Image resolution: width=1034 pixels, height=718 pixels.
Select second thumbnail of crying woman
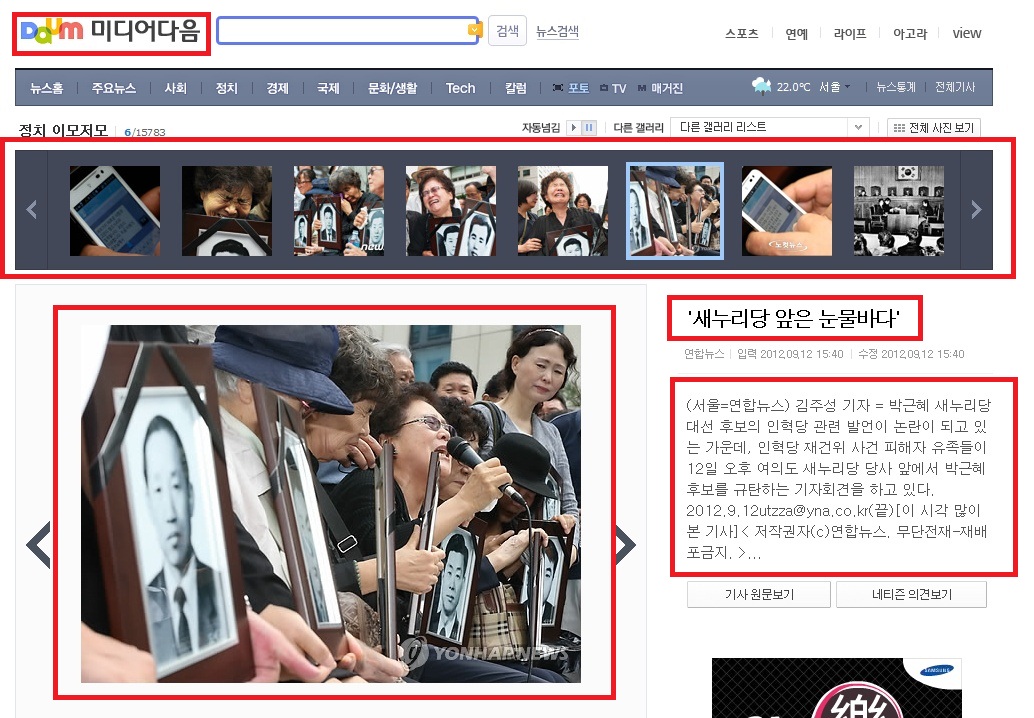pyautogui.click(x=227, y=211)
